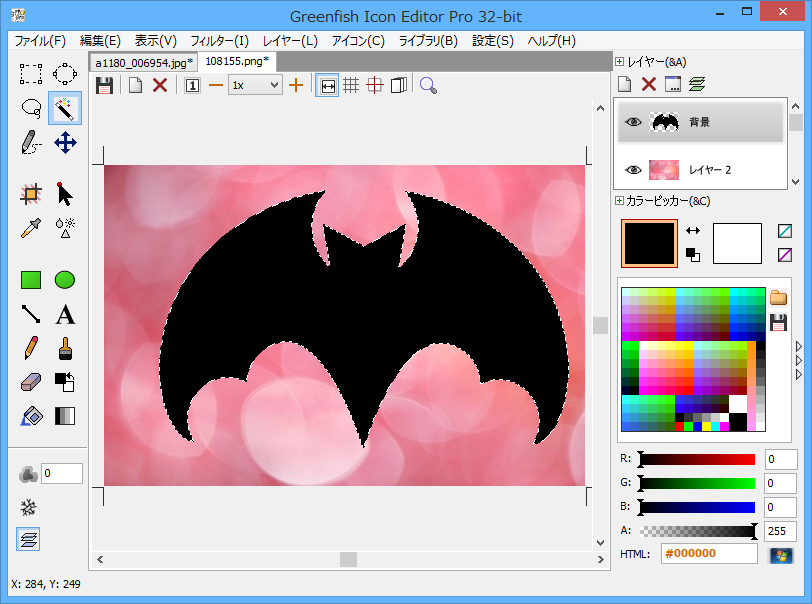Choose the Eraser tool

(x=31, y=382)
